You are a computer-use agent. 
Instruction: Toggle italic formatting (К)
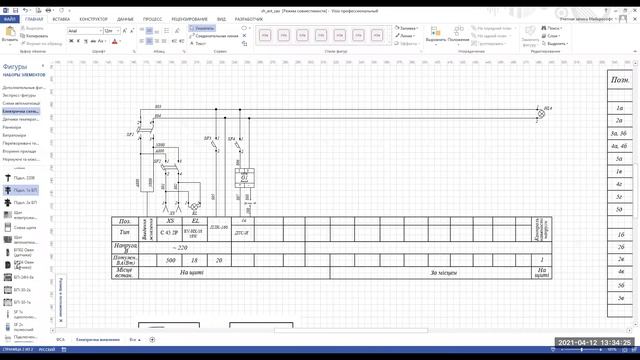point(78,41)
